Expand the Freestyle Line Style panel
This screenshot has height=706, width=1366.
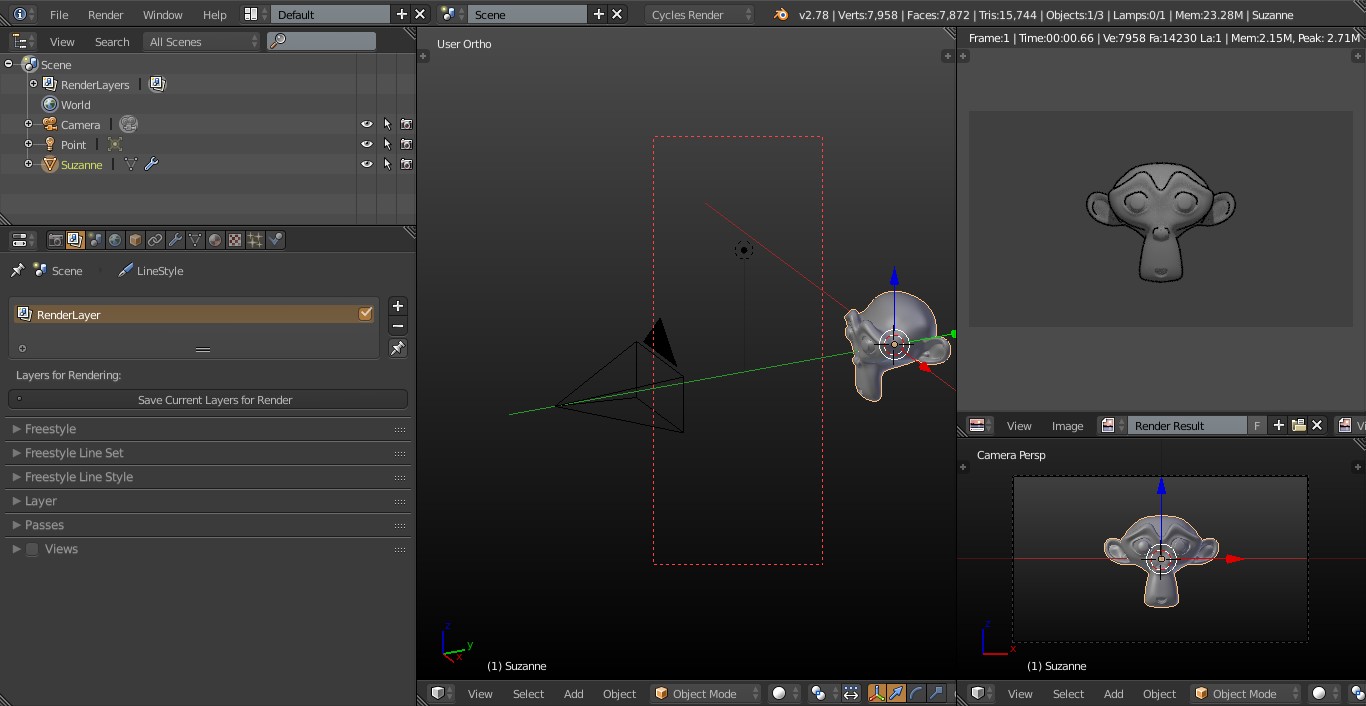click(x=79, y=477)
